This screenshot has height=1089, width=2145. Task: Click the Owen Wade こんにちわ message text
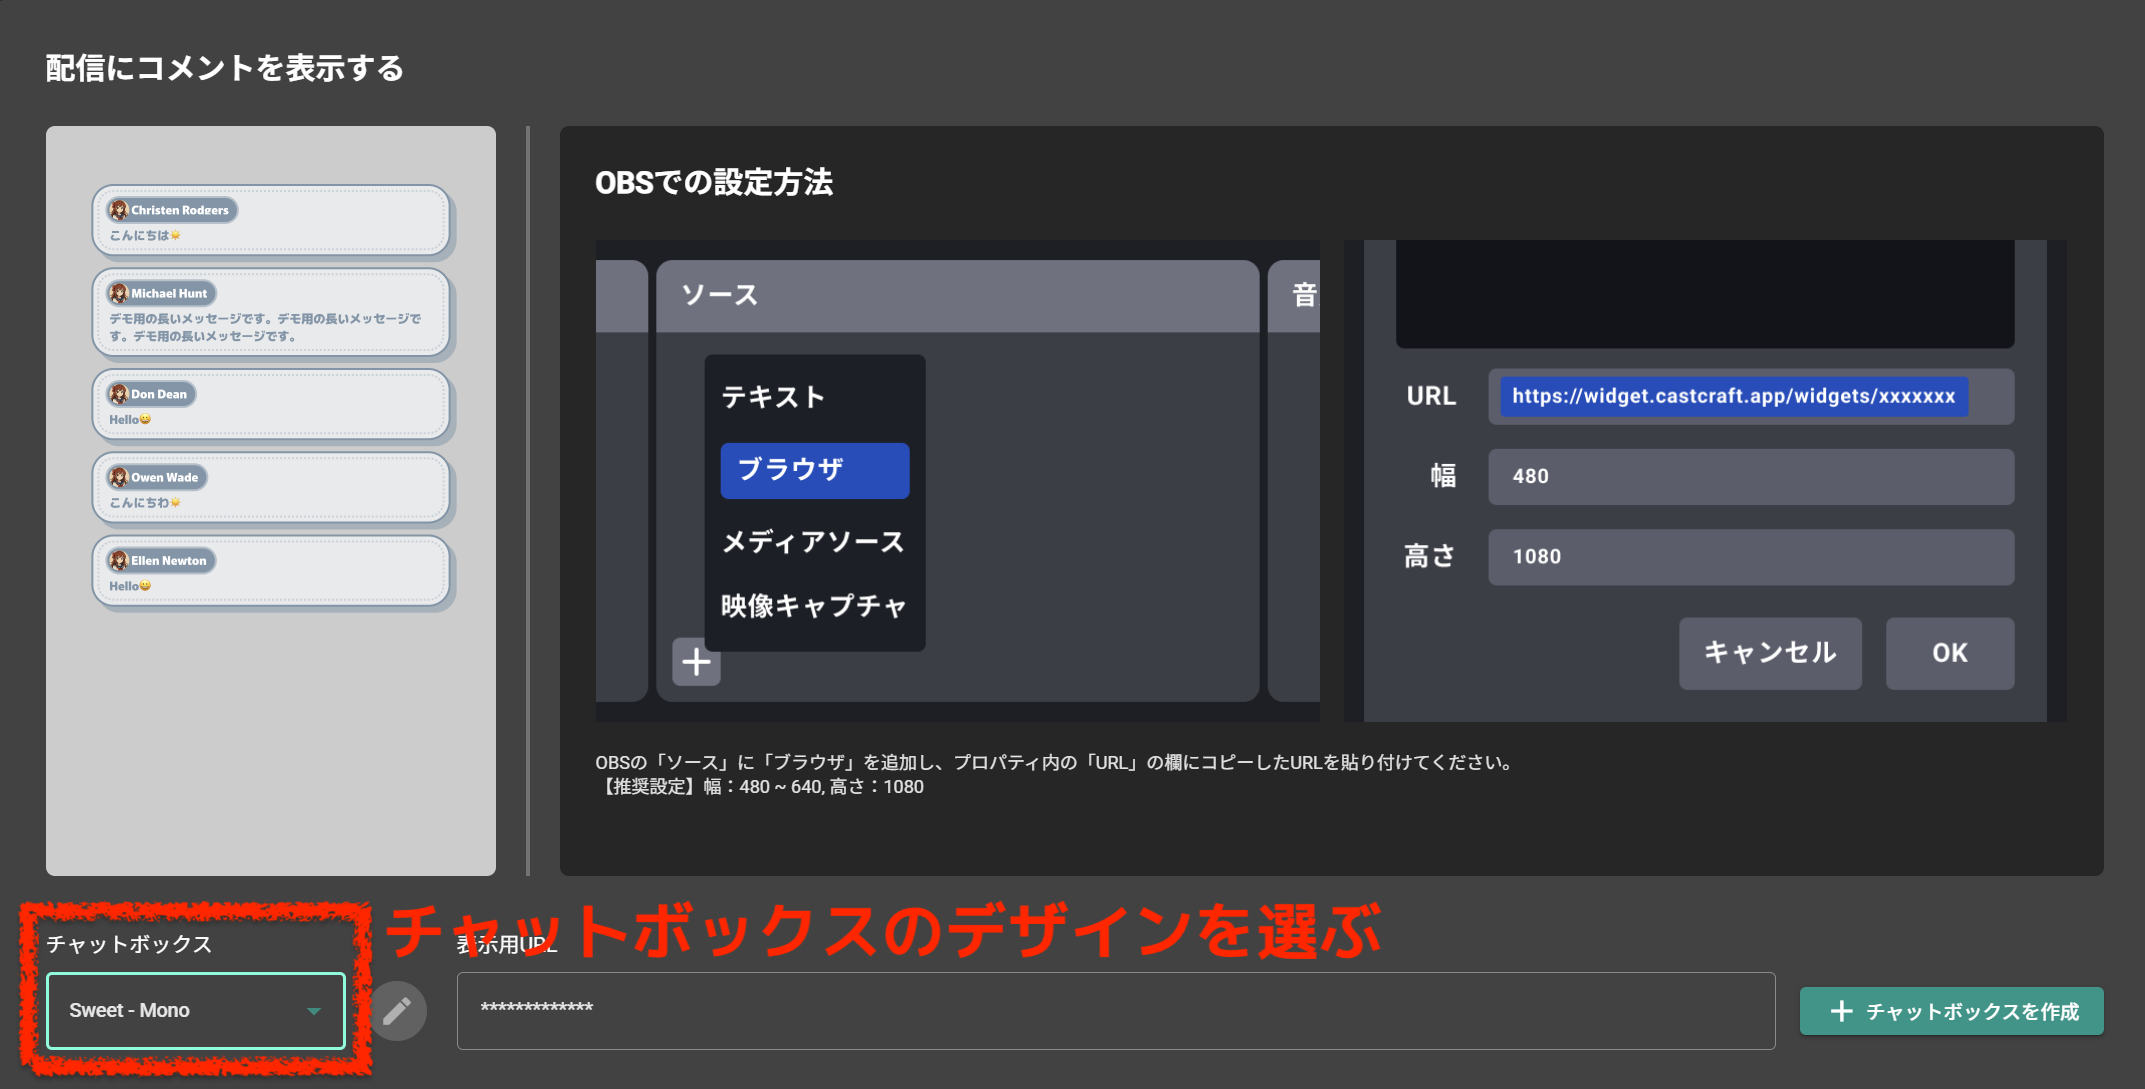(145, 503)
